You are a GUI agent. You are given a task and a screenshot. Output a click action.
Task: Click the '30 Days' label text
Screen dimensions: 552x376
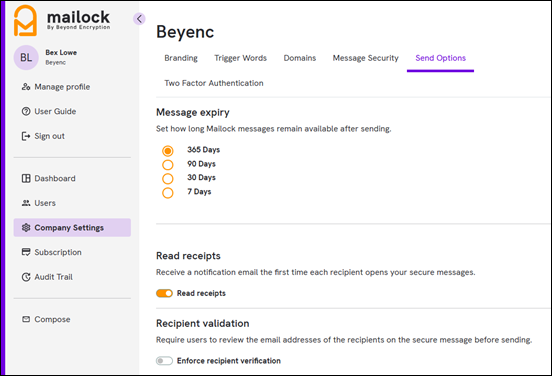[x=201, y=177]
